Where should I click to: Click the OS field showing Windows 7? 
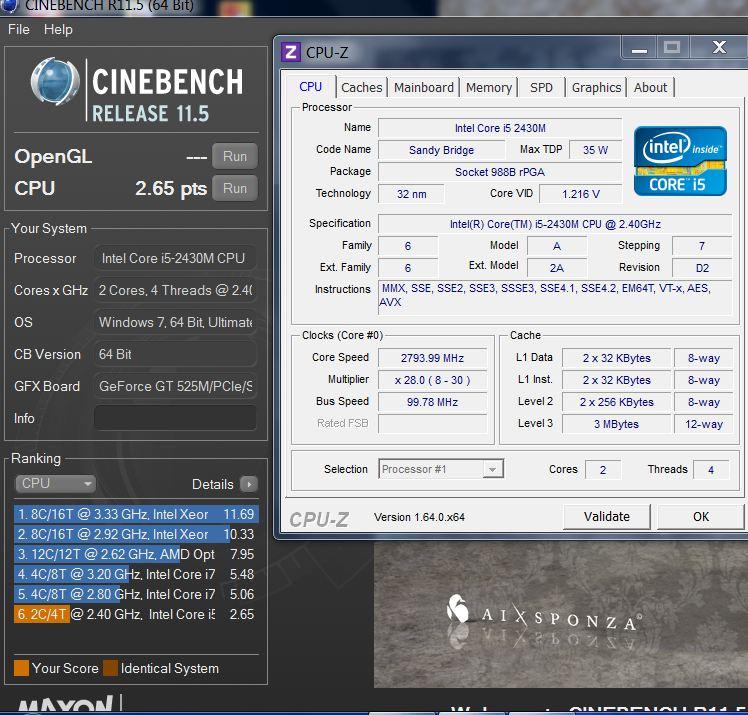coord(175,322)
